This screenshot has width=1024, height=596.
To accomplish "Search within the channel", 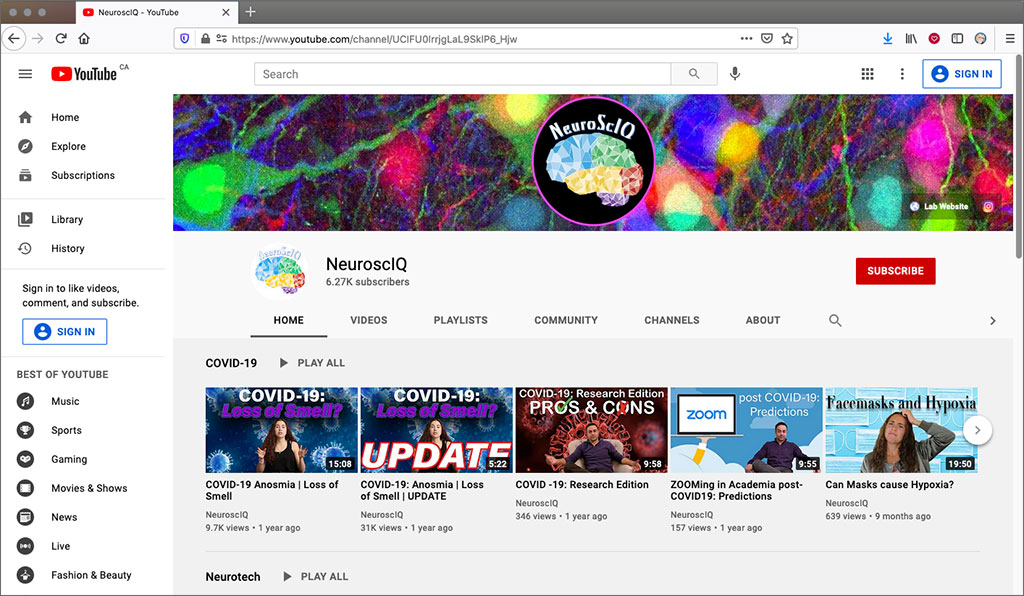I will pyautogui.click(x=835, y=321).
